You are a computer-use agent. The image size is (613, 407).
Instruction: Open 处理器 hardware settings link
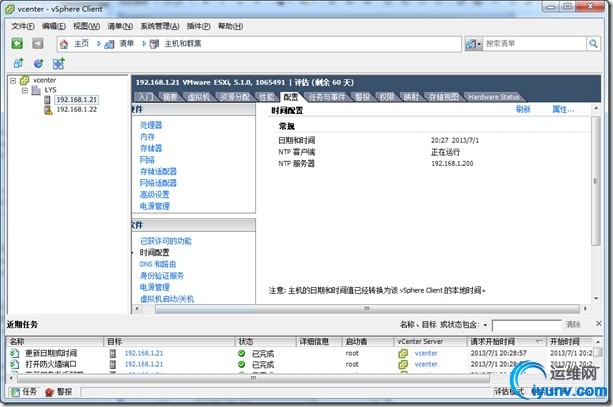coord(151,125)
